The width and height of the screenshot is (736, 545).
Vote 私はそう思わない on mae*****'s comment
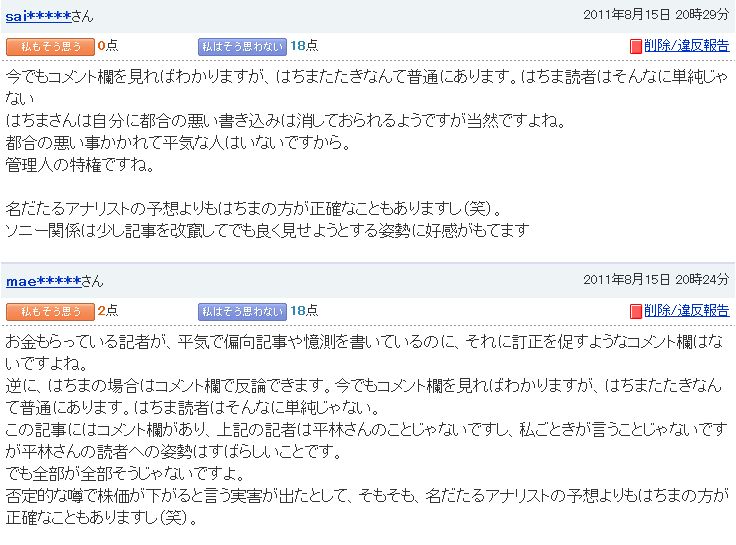click(x=242, y=311)
